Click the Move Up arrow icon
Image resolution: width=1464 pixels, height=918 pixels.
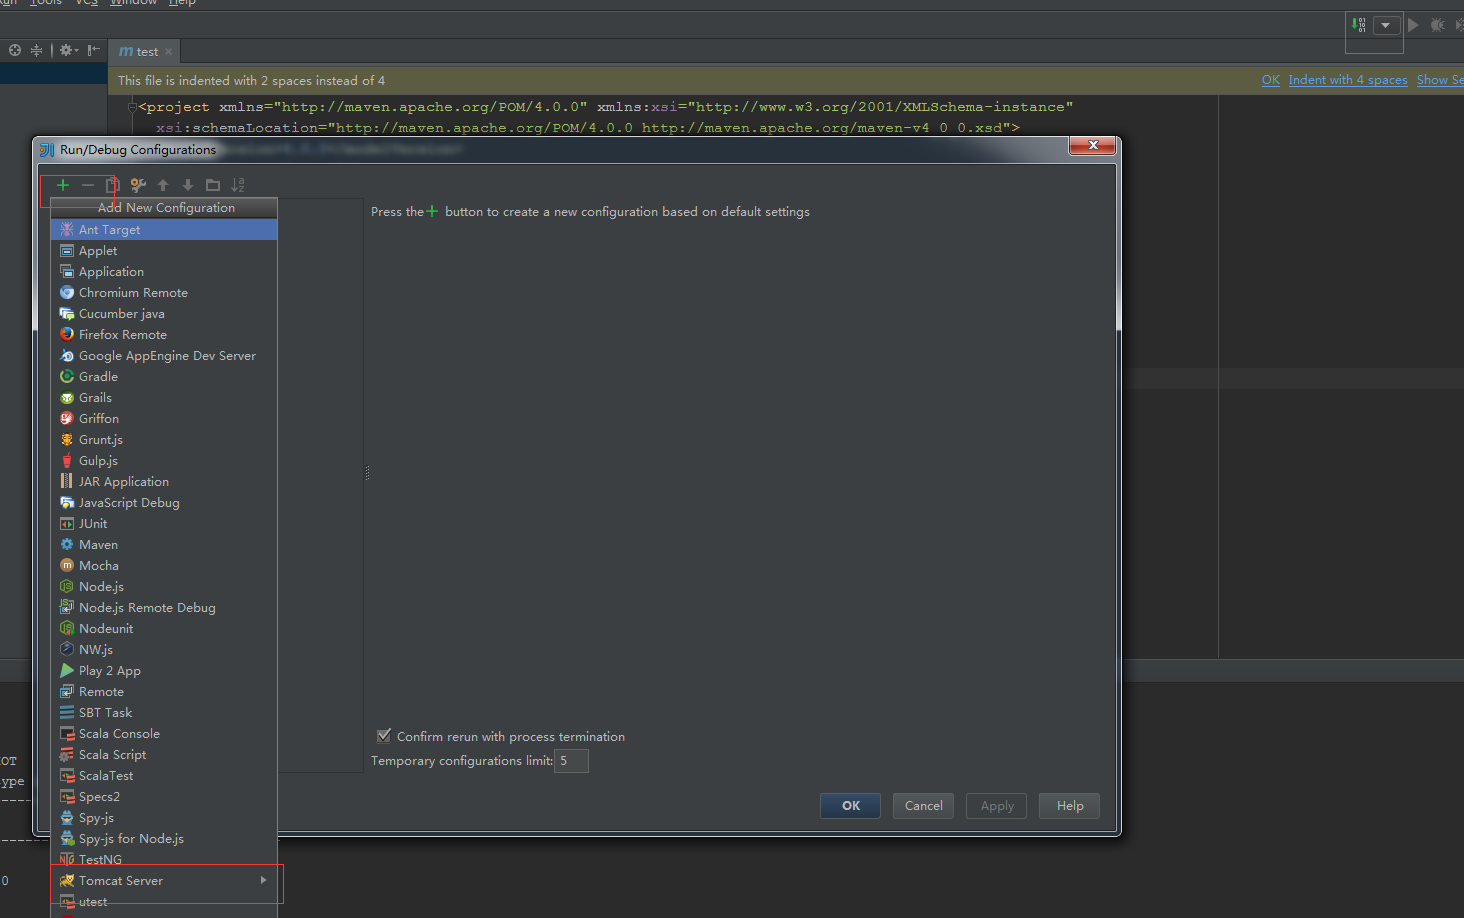coord(163,185)
